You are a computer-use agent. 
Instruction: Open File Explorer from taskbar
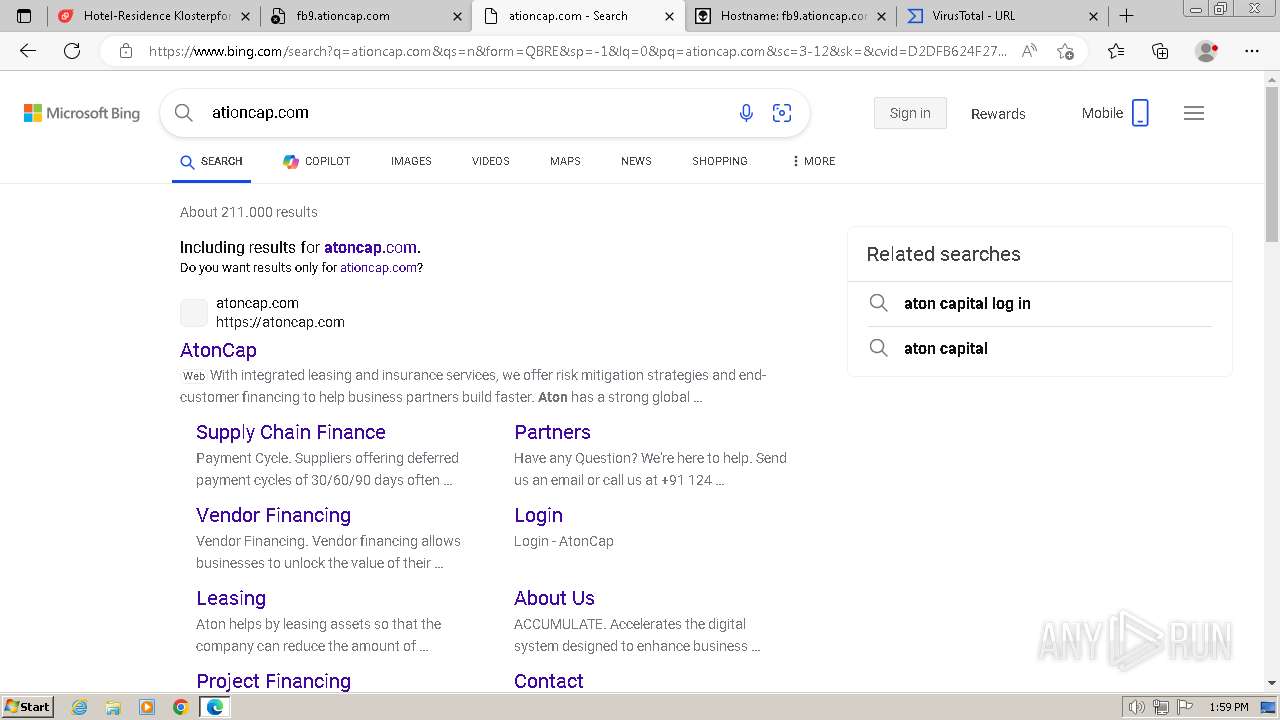(x=113, y=707)
